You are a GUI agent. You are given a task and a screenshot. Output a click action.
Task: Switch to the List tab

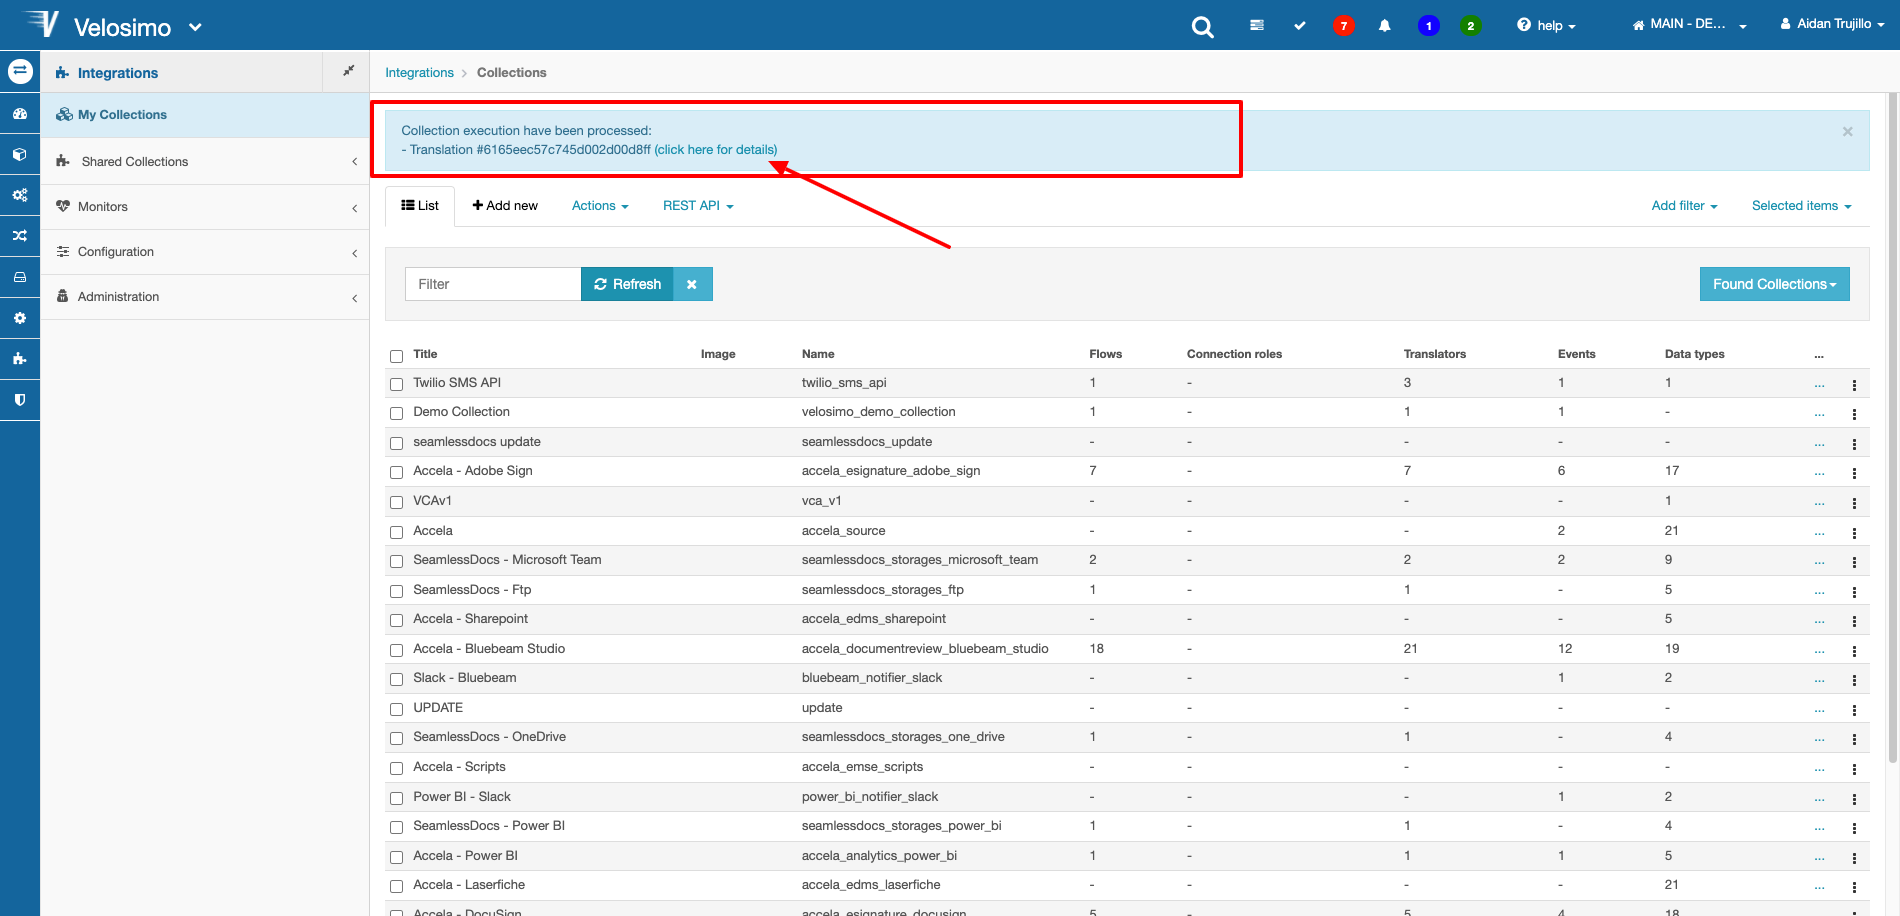(420, 206)
